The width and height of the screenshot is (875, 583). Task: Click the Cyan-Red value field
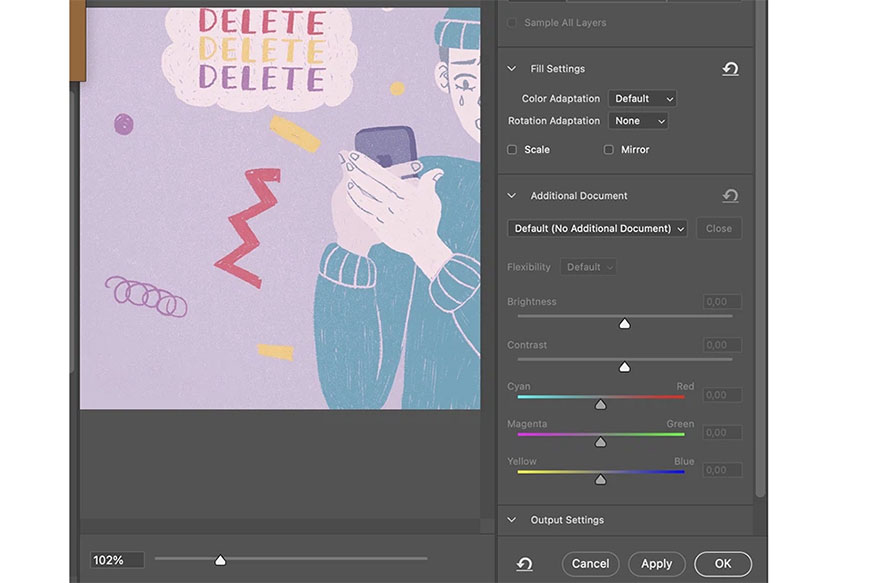722,395
